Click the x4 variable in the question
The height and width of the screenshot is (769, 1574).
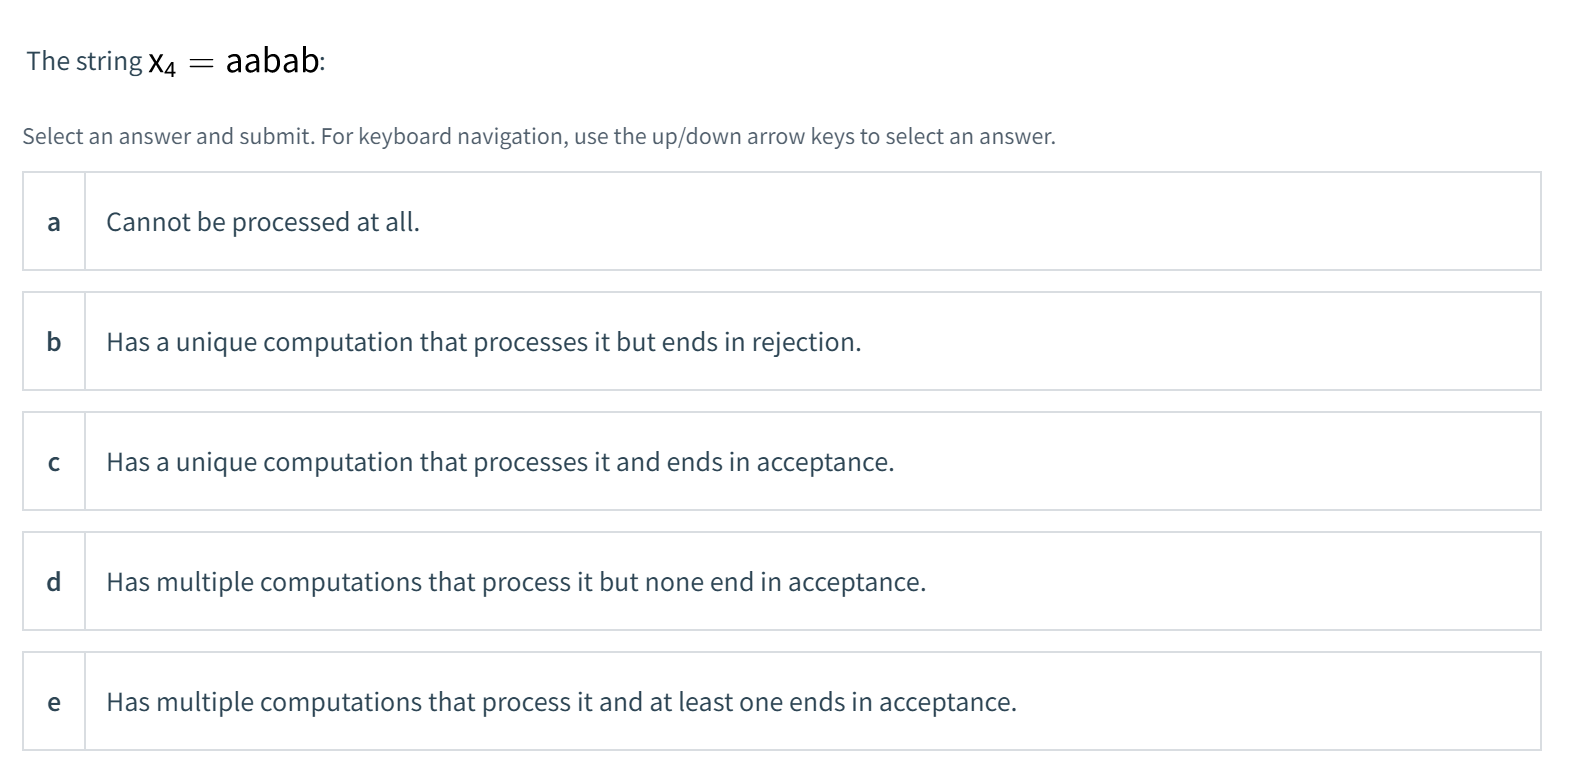[162, 64]
